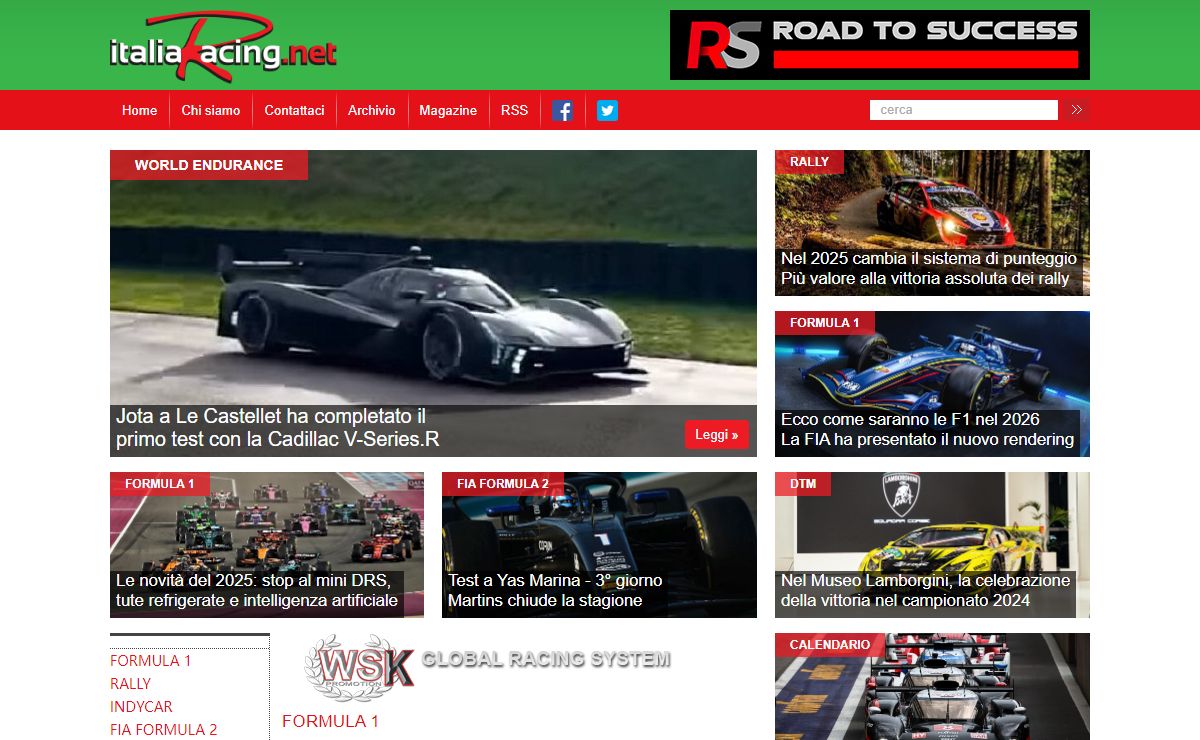1200x740 pixels.
Task: Click the FORMULA 1 heading under WSK banner
Action: 330,721
